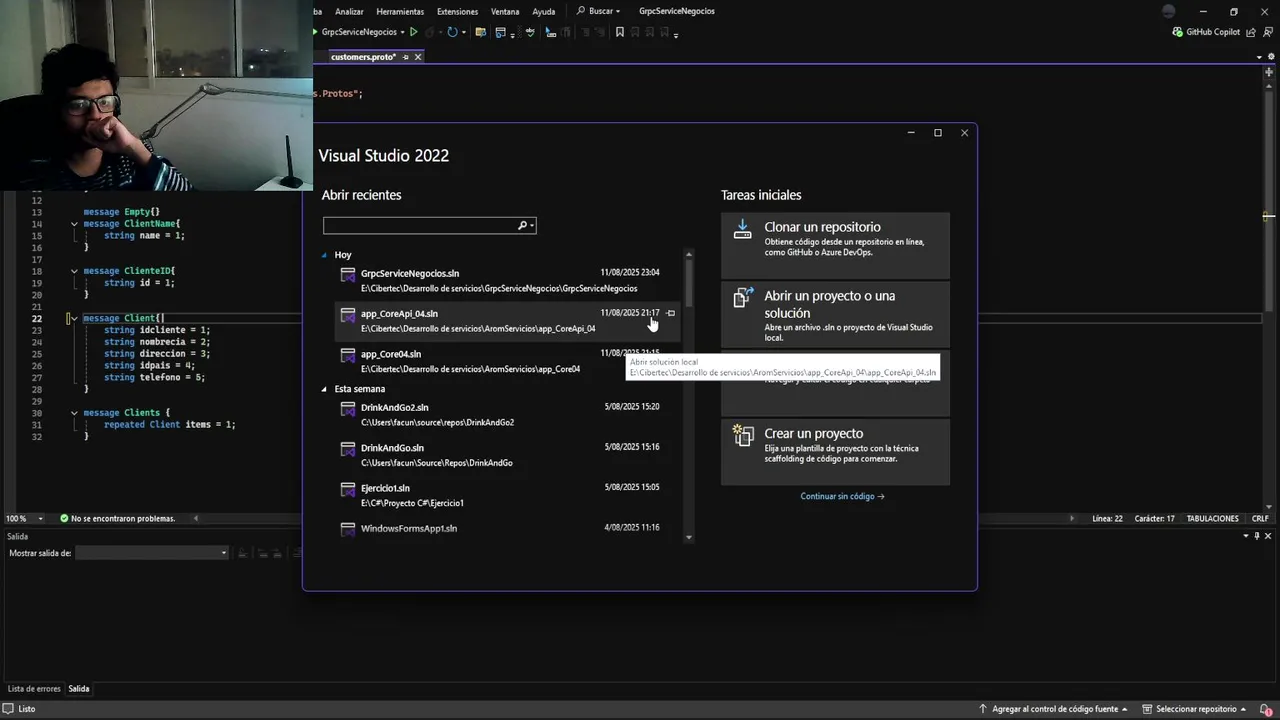Click the feedback person icon at top right
Screen dimensions: 1280x720
pyautogui.click(x=1268, y=32)
